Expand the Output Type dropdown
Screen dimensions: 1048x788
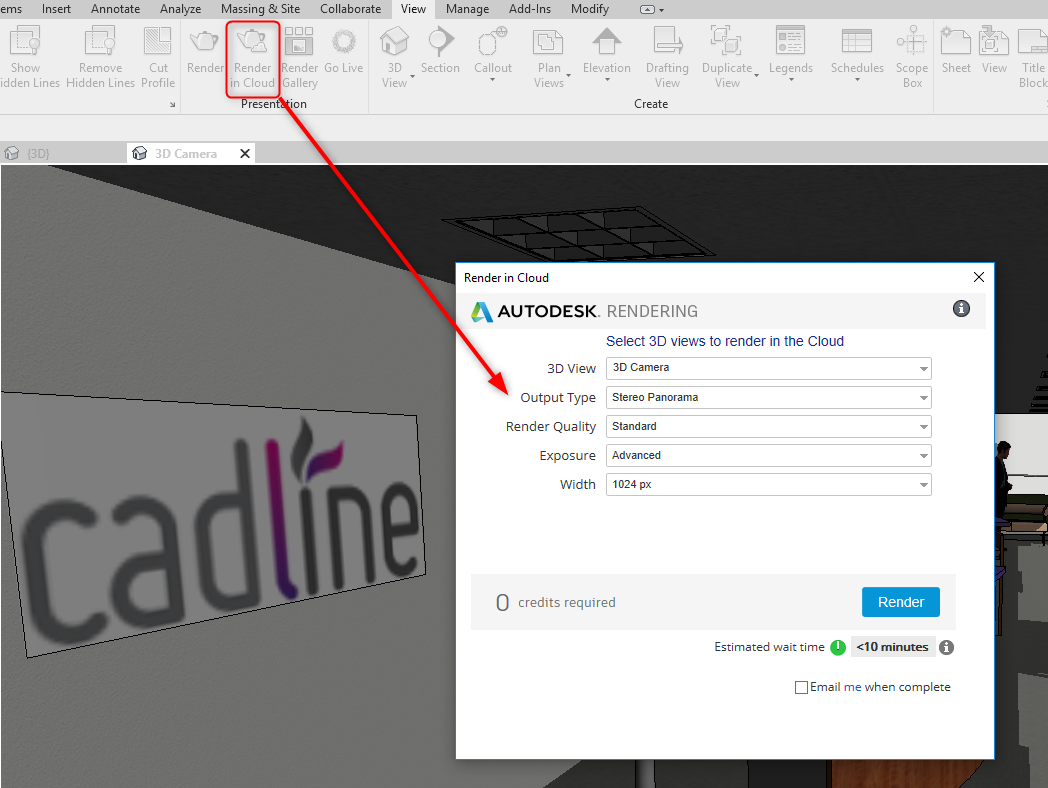pyautogui.click(x=769, y=398)
